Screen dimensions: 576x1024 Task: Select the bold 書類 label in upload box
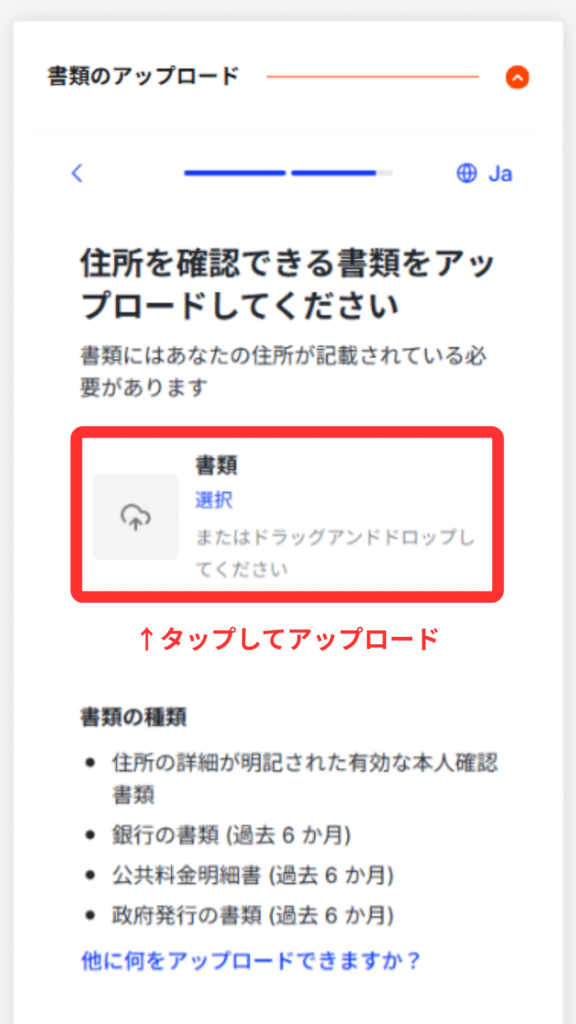(x=216, y=466)
